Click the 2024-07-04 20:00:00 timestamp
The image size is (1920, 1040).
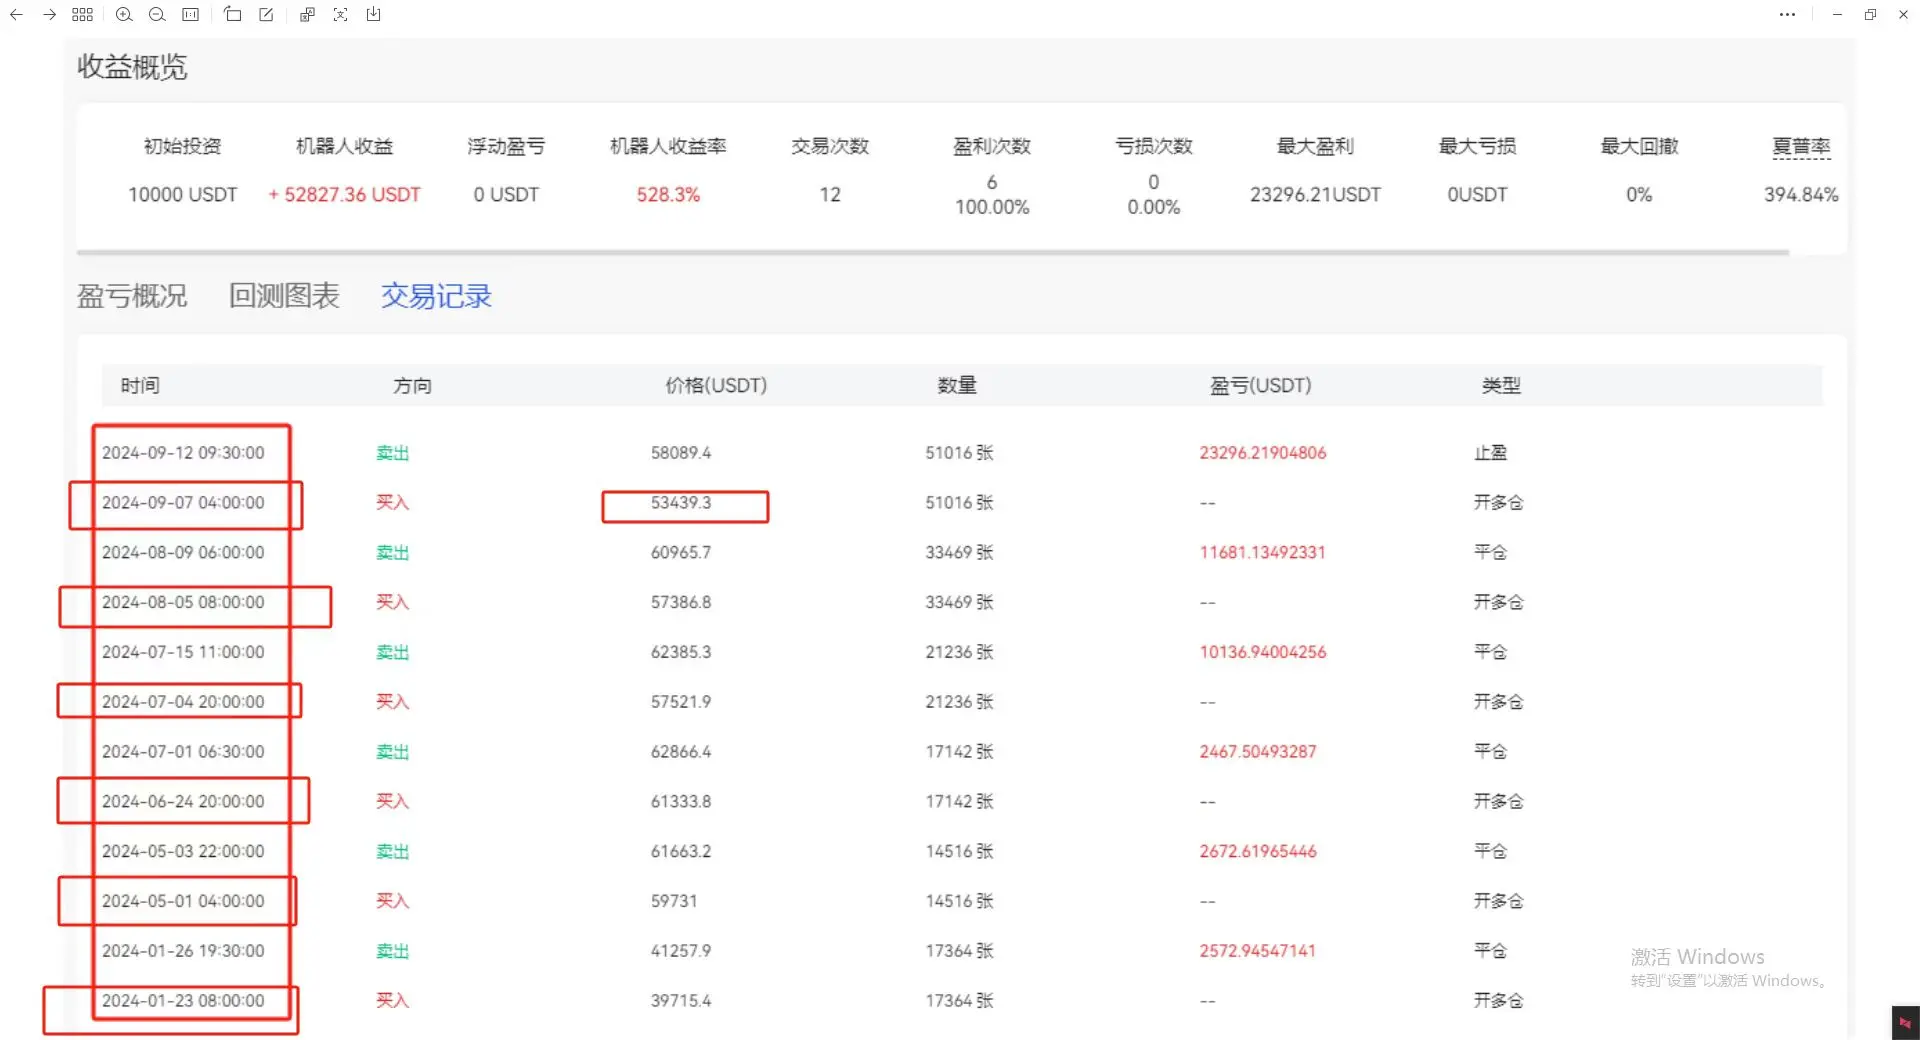183,702
